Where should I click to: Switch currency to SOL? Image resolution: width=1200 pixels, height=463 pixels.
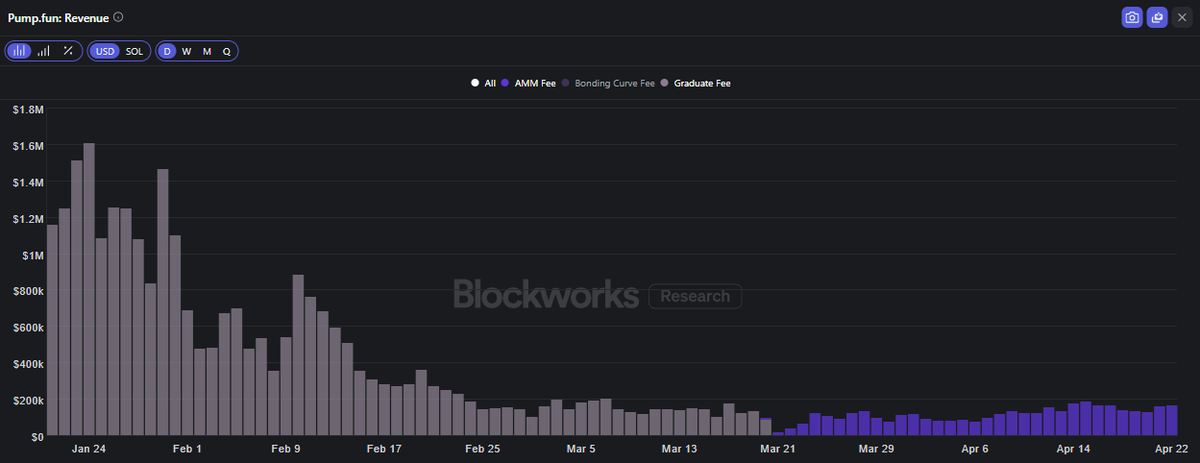tap(134, 51)
